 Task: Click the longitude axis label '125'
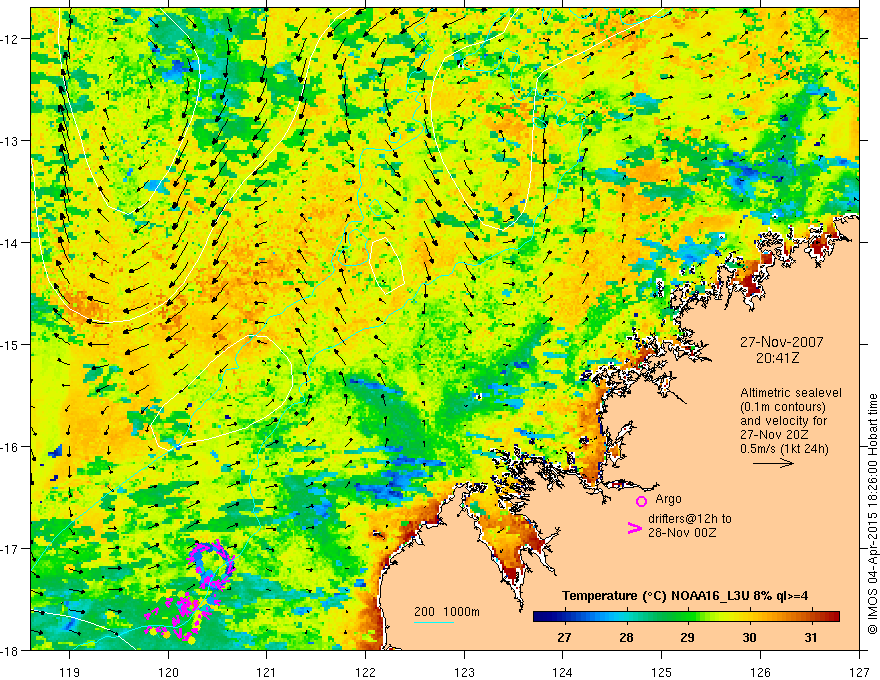662,672
